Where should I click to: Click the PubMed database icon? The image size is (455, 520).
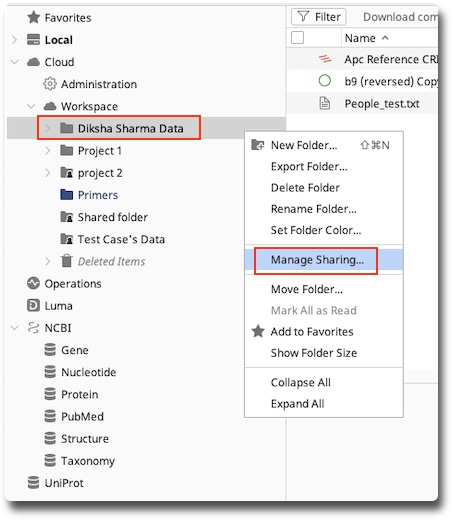pyautogui.click(x=50, y=416)
